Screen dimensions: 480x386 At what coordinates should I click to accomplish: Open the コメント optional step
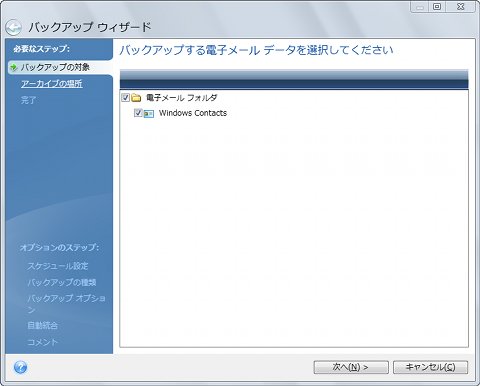pos(43,342)
